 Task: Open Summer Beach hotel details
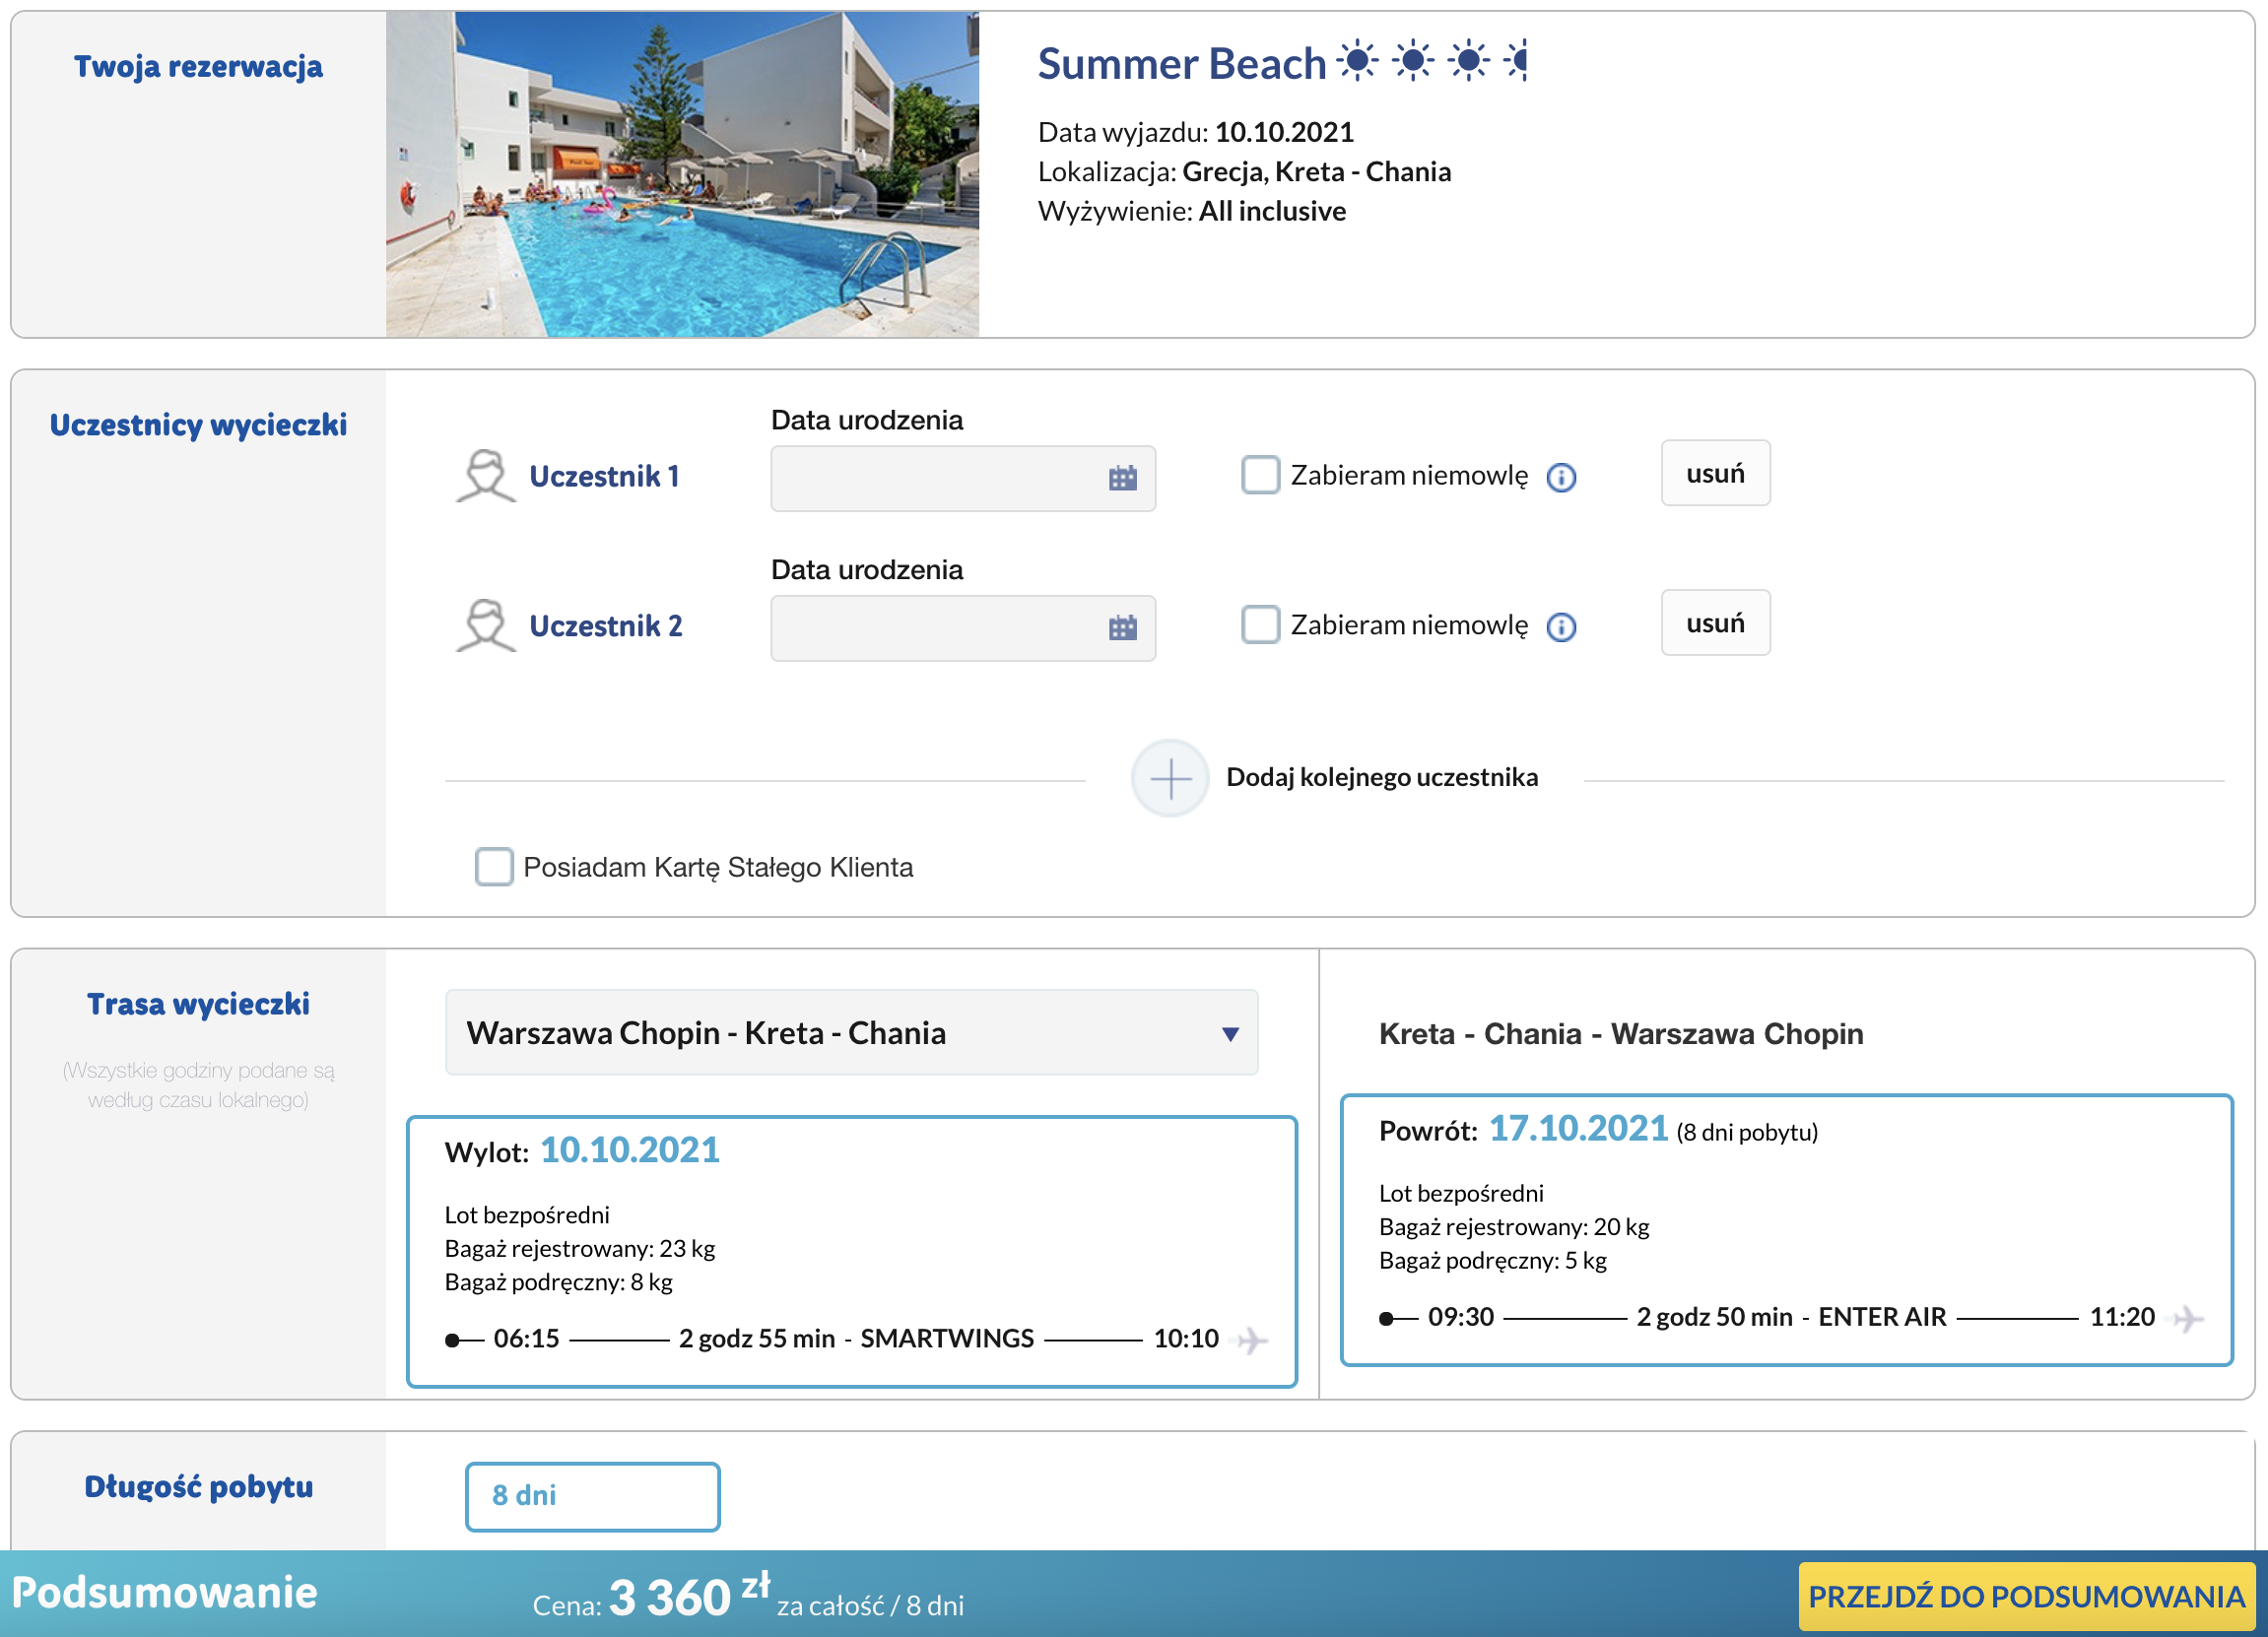(x=1179, y=63)
